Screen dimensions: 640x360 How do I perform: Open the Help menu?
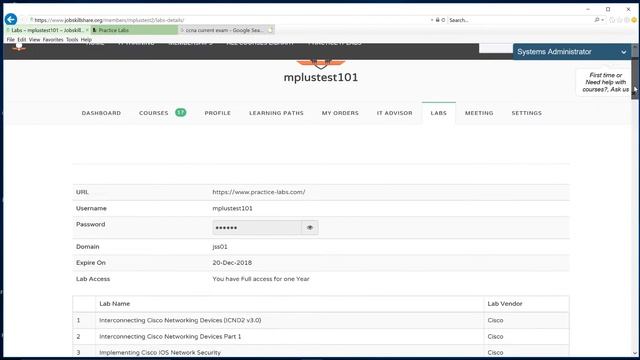tap(86, 40)
